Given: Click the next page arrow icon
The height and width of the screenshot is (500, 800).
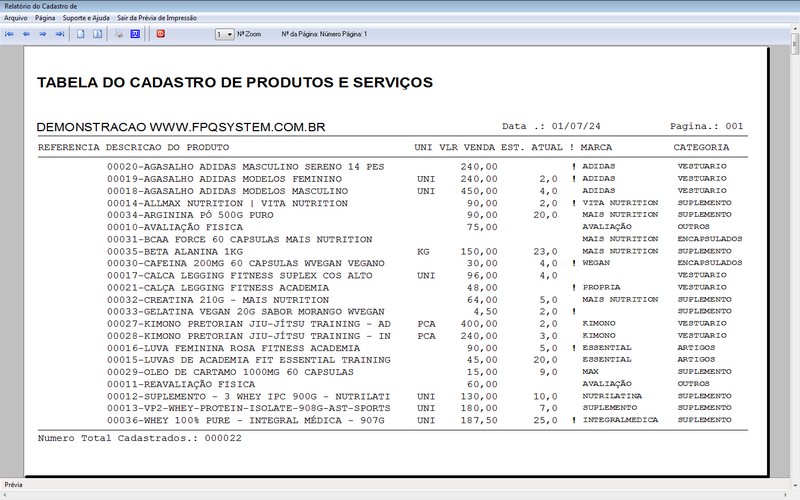Looking at the screenshot, I should (43, 34).
